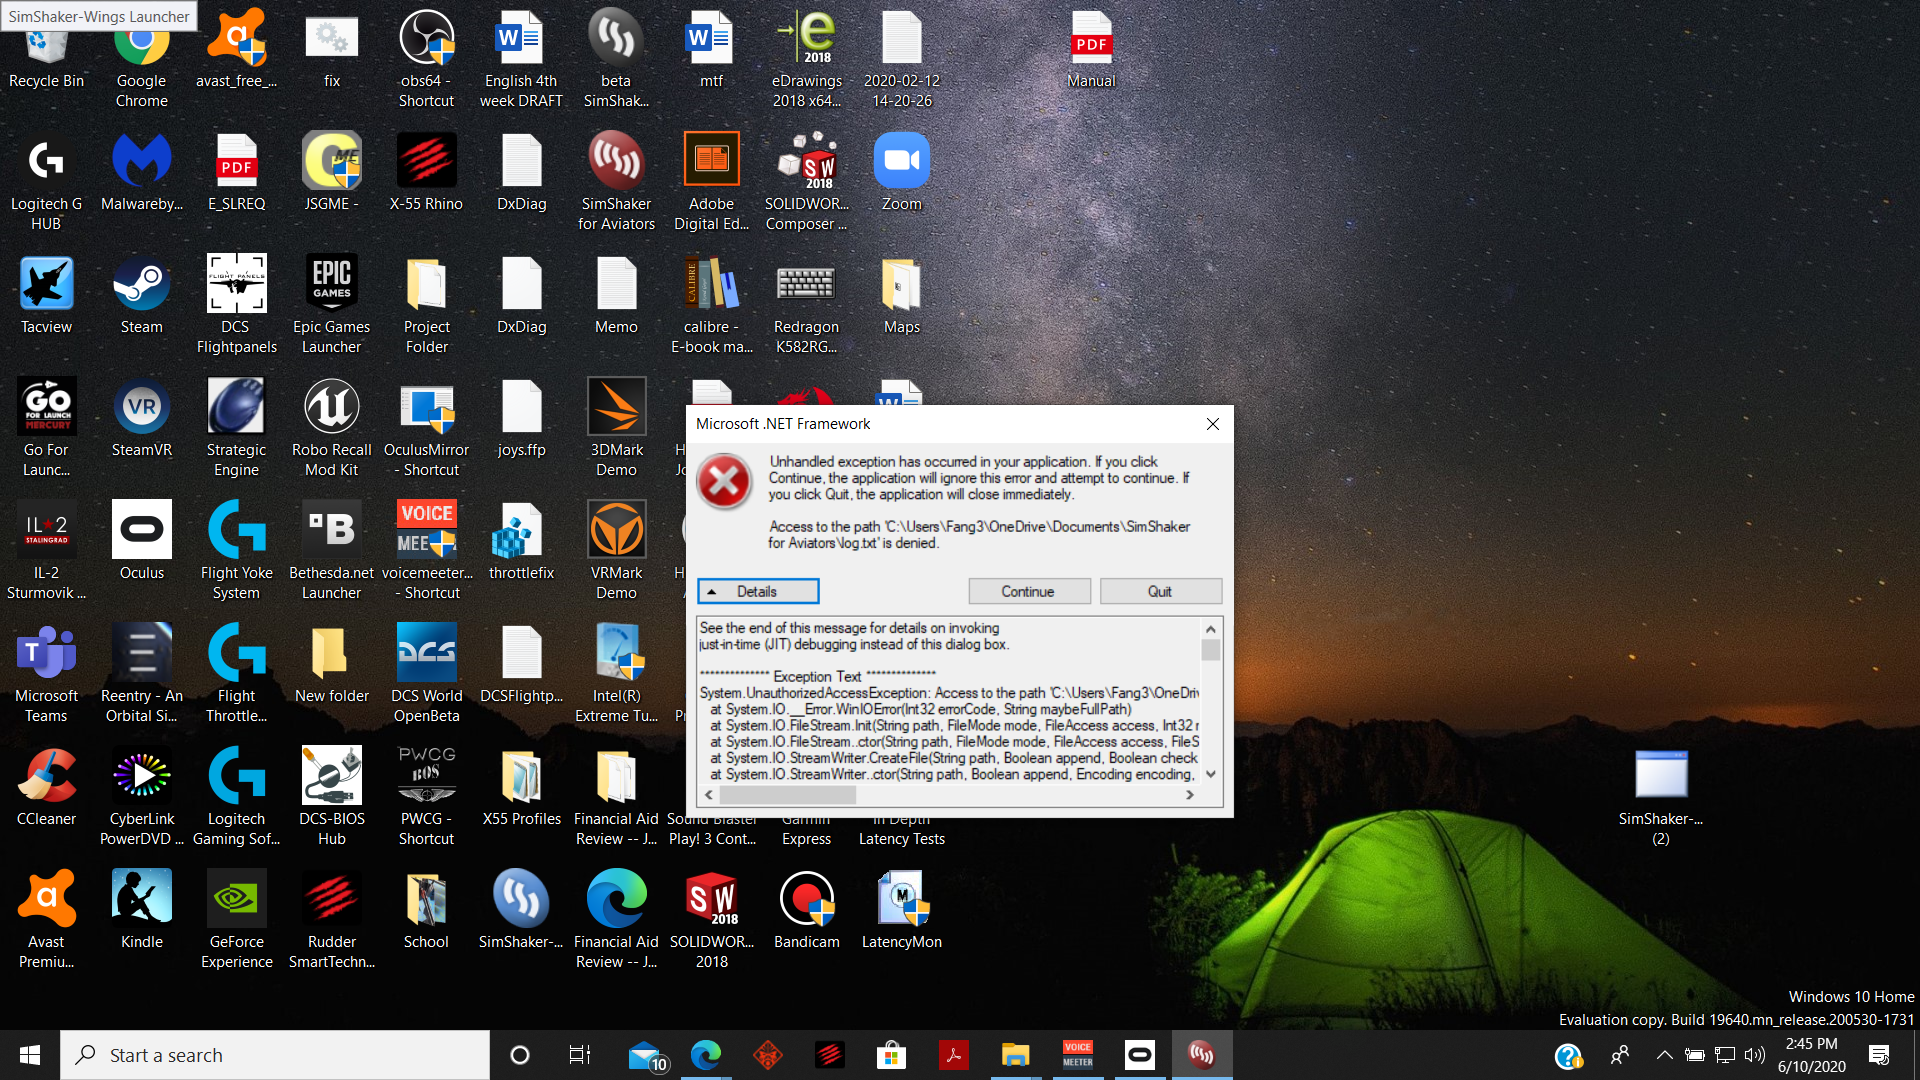Open the Google Chrome desktop icon
Screen dimensions: 1920x1080
[141, 60]
